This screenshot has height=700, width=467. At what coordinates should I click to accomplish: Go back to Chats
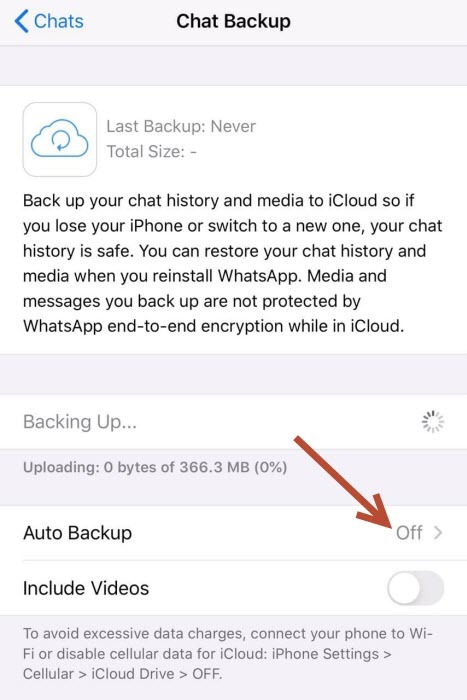49,21
